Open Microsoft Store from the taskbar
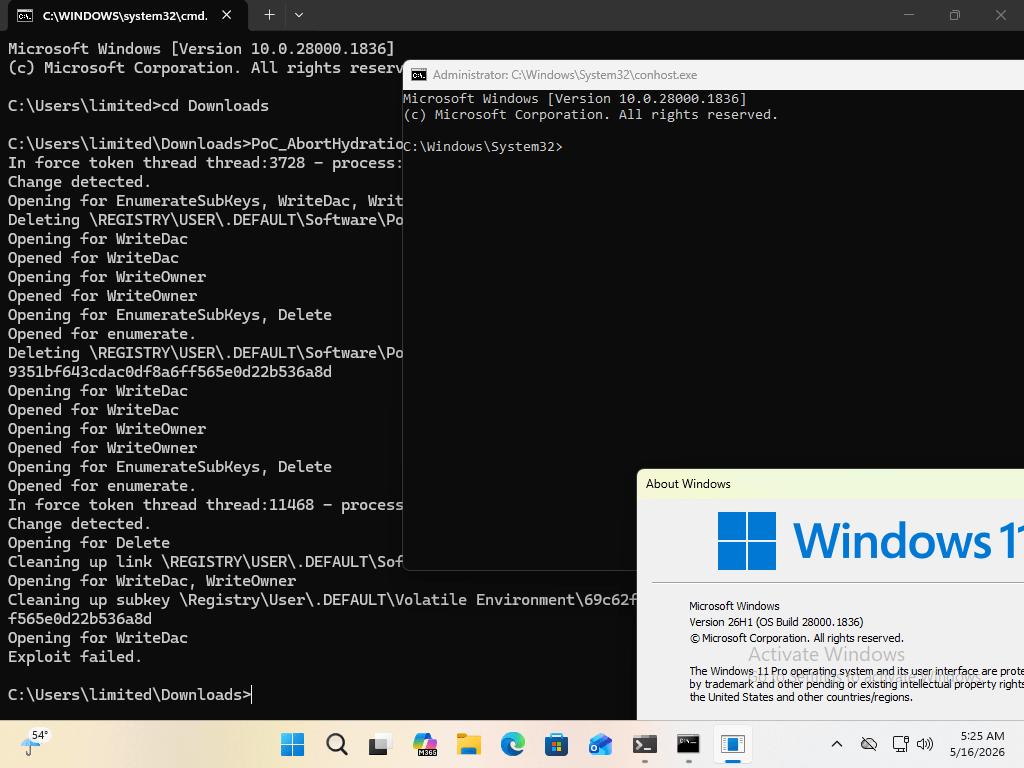The width and height of the screenshot is (1024, 768). coord(556,744)
